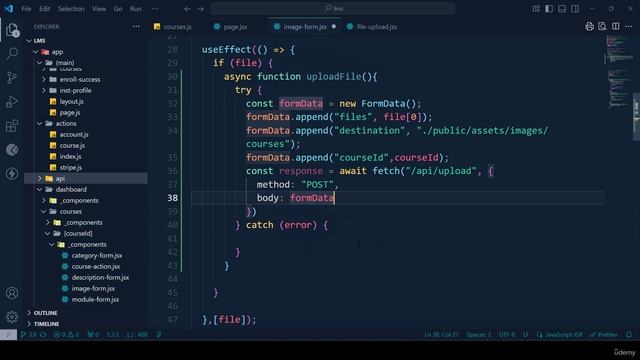Viewport: 640px width, 360px height.
Task: Open description-form.jsx in the explorer
Action: 100,278
